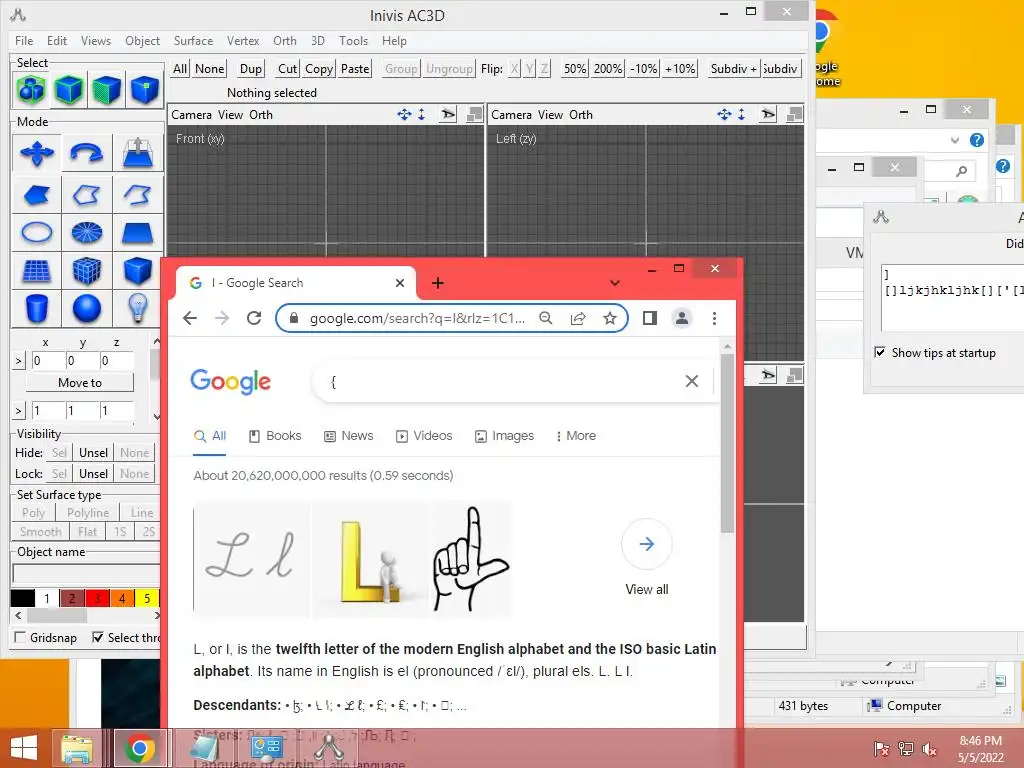Select Vertex select mode cube icon
Image resolution: width=1024 pixels, height=768 pixels.
[144, 89]
